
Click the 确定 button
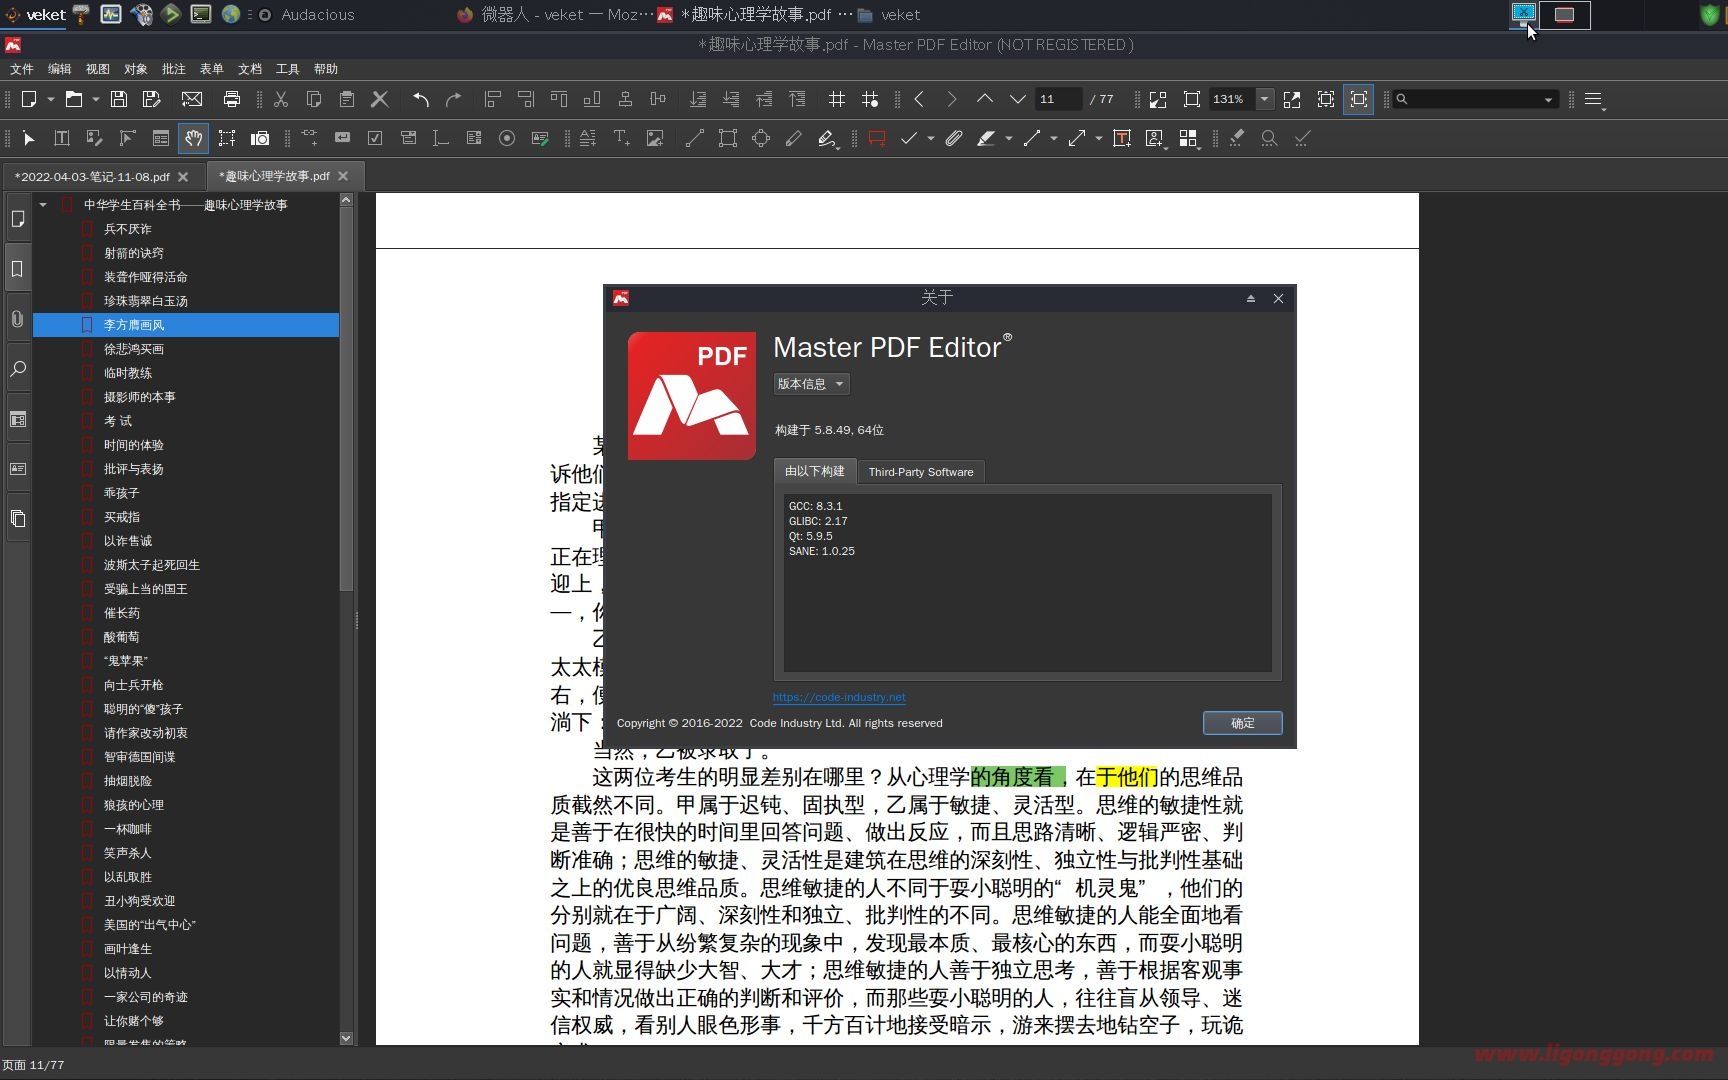1242,723
